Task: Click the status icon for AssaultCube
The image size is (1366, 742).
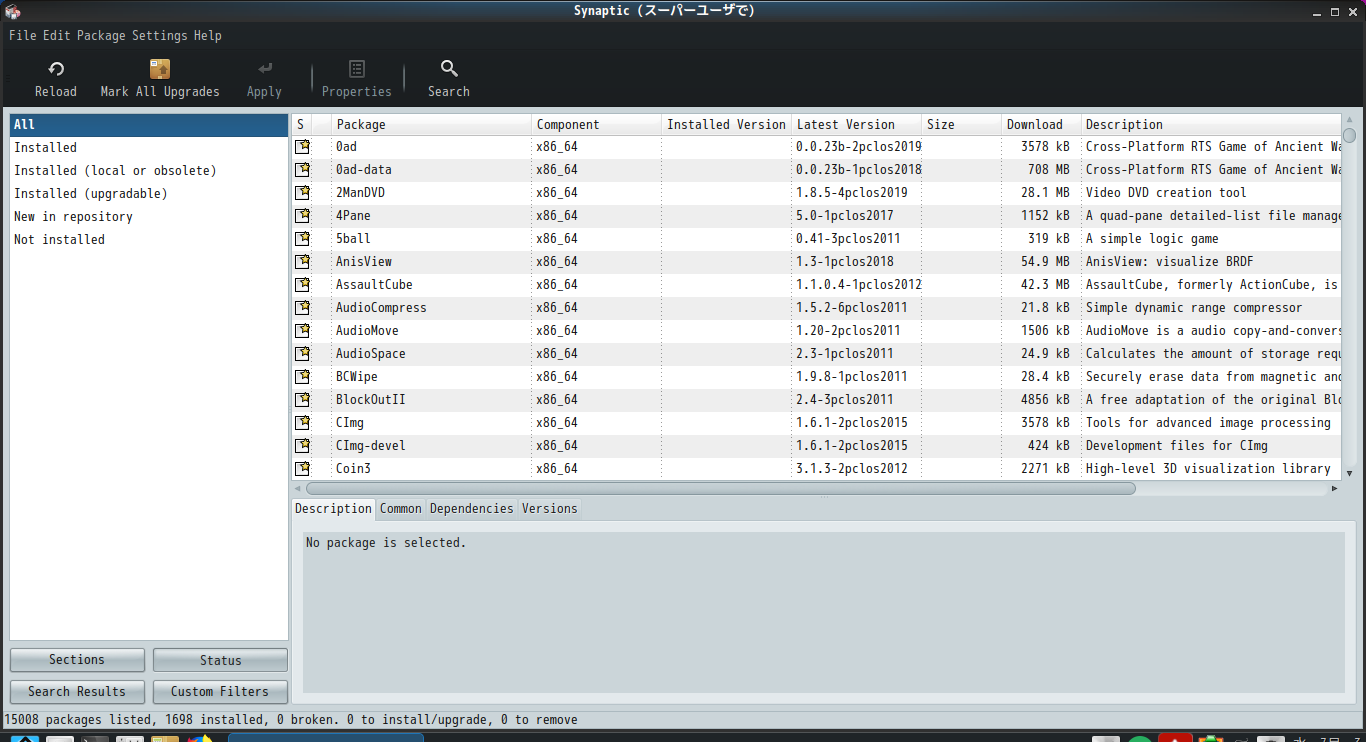Action: [x=302, y=284]
